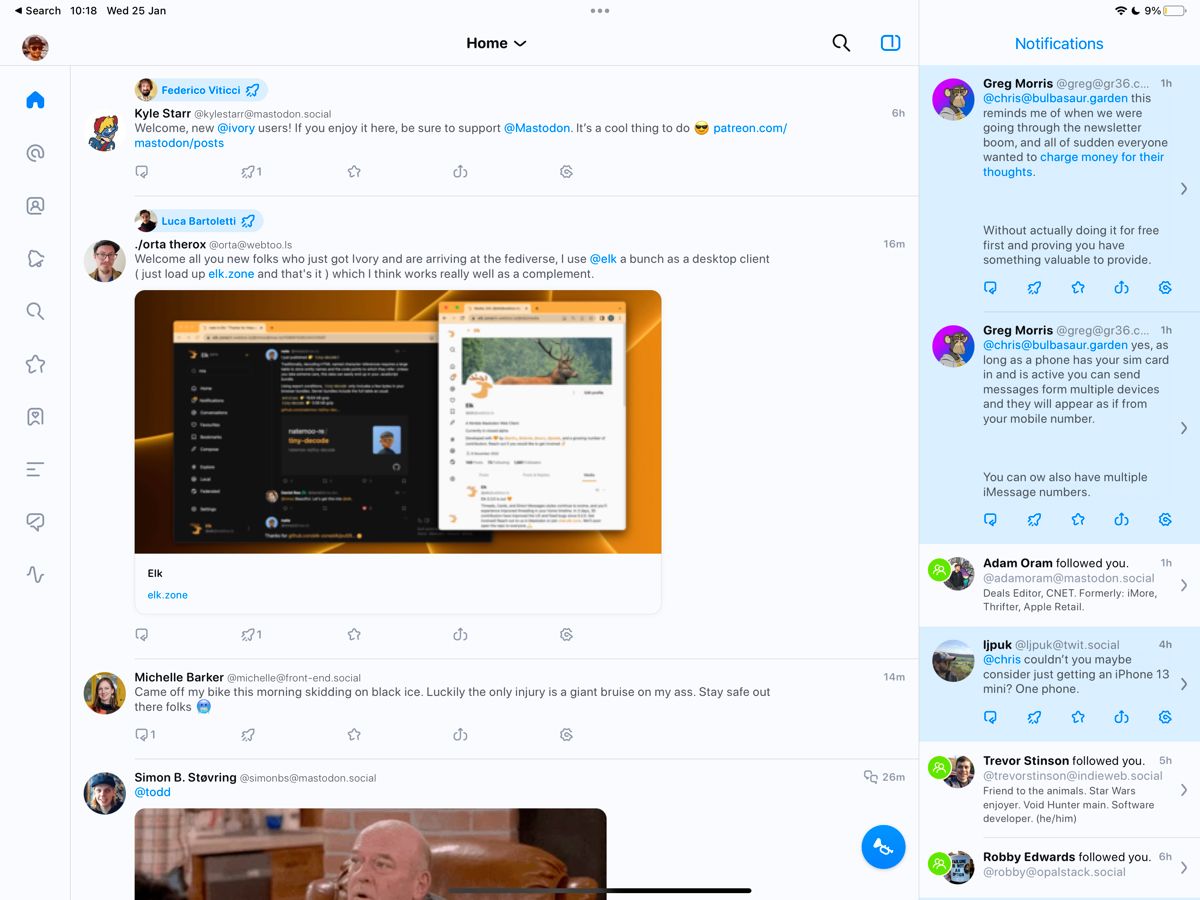Open the Lists icon in the sidebar
The height and width of the screenshot is (900, 1200).
[35, 469]
